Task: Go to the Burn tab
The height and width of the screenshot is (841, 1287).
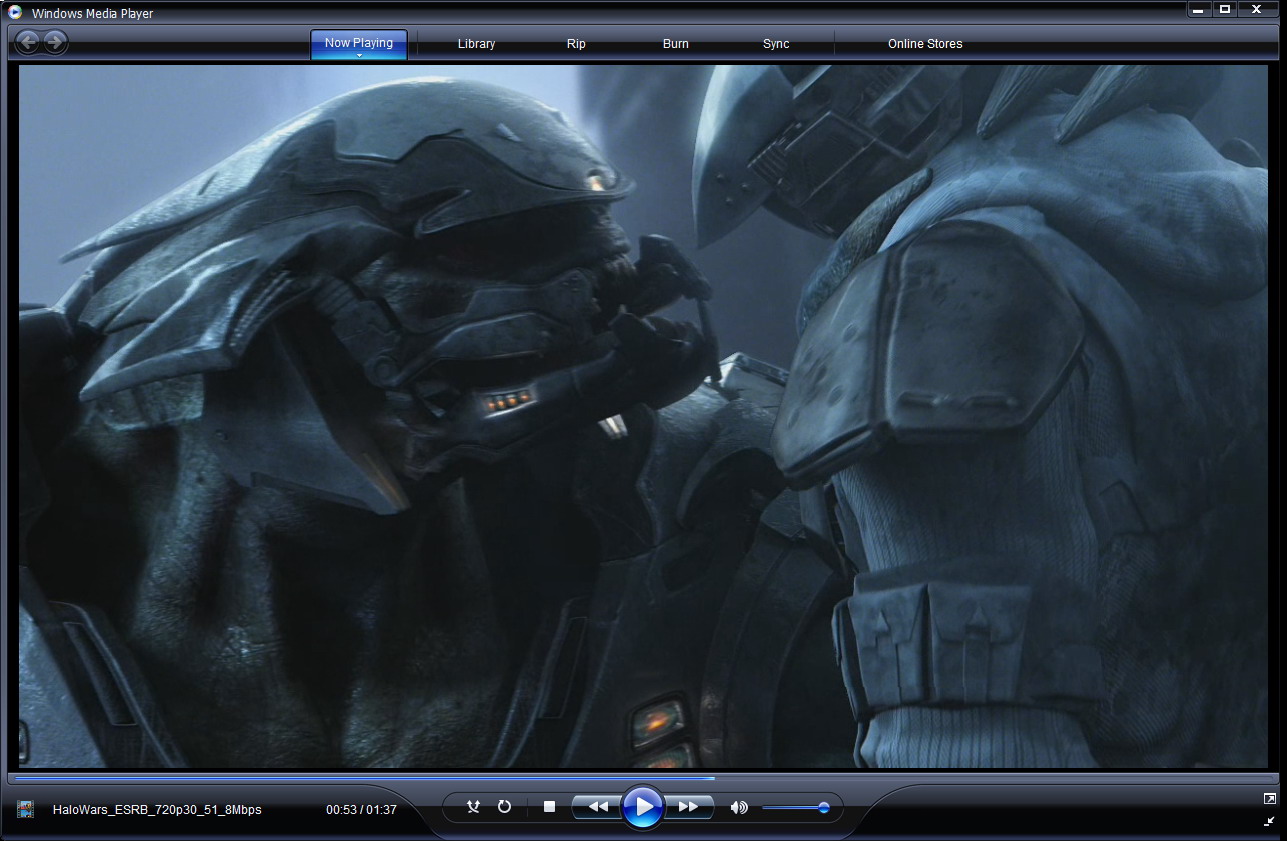Action: 675,44
